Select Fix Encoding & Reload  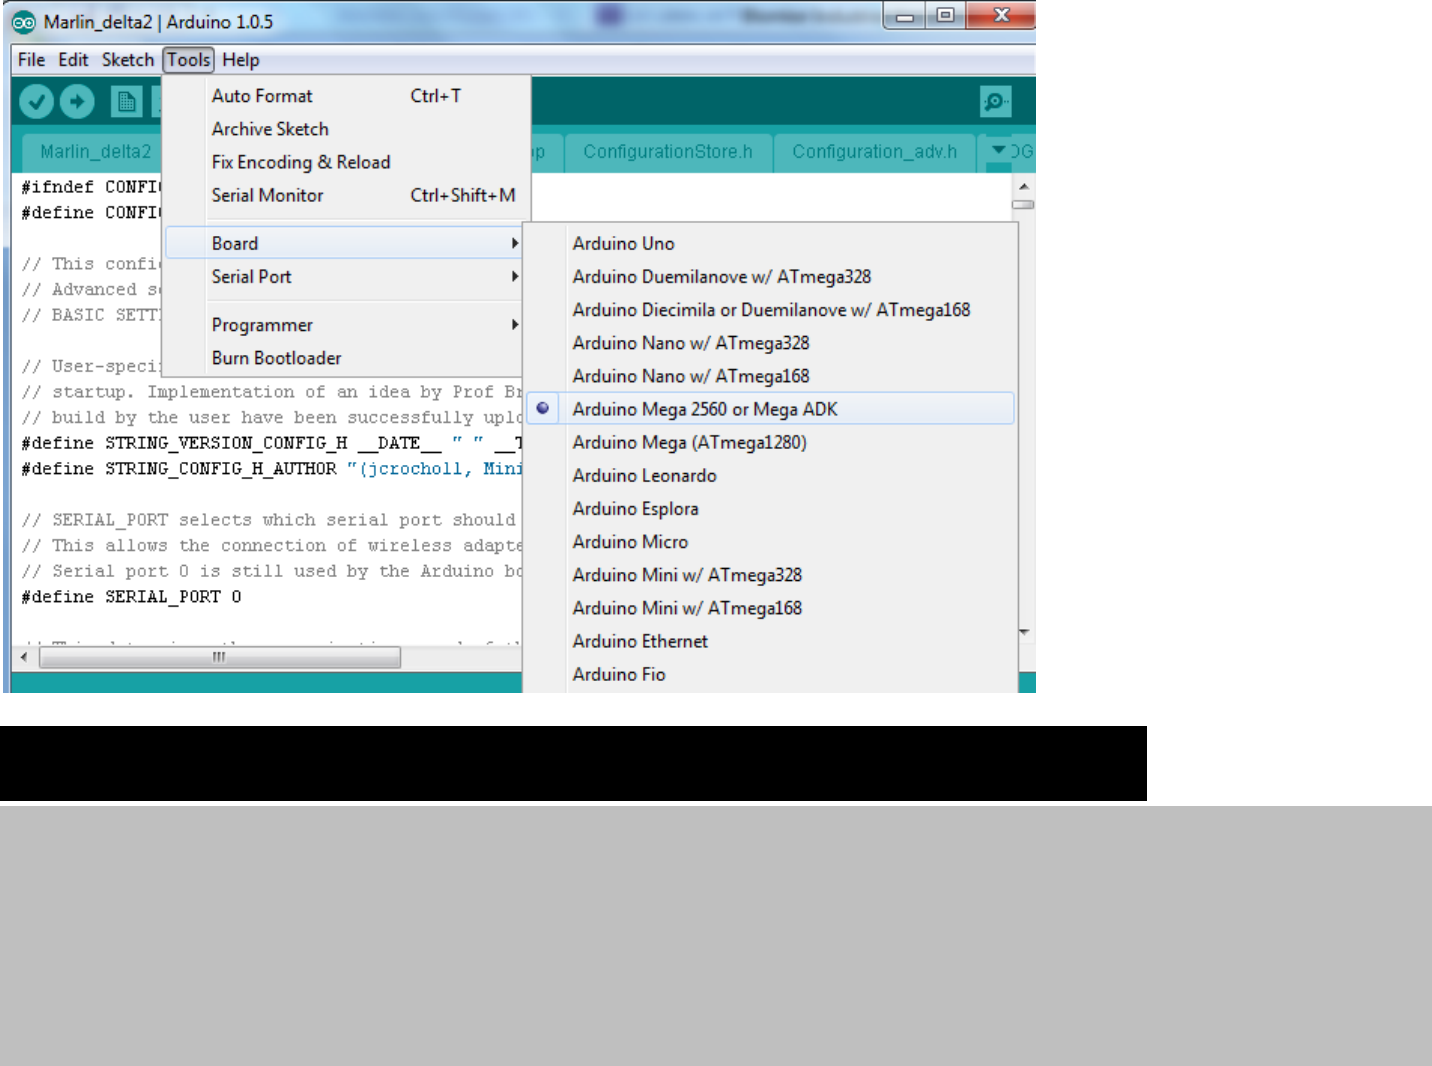(x=345, y=162)
